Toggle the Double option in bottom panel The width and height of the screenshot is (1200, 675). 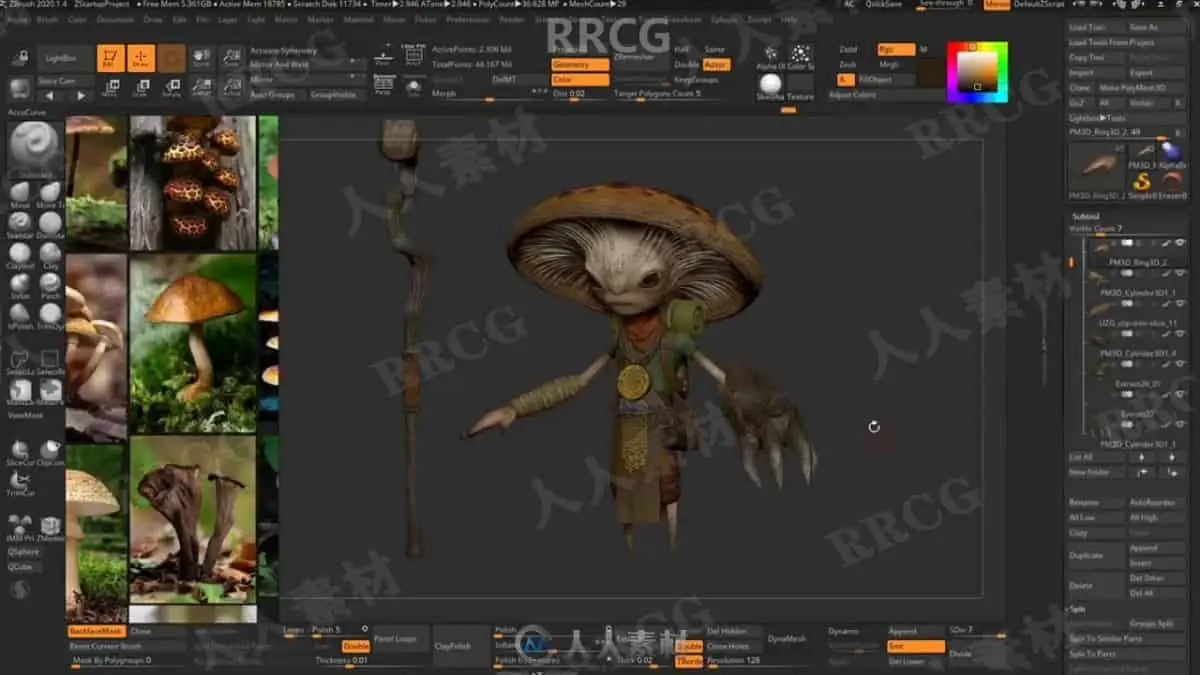[x=355, y=646]
